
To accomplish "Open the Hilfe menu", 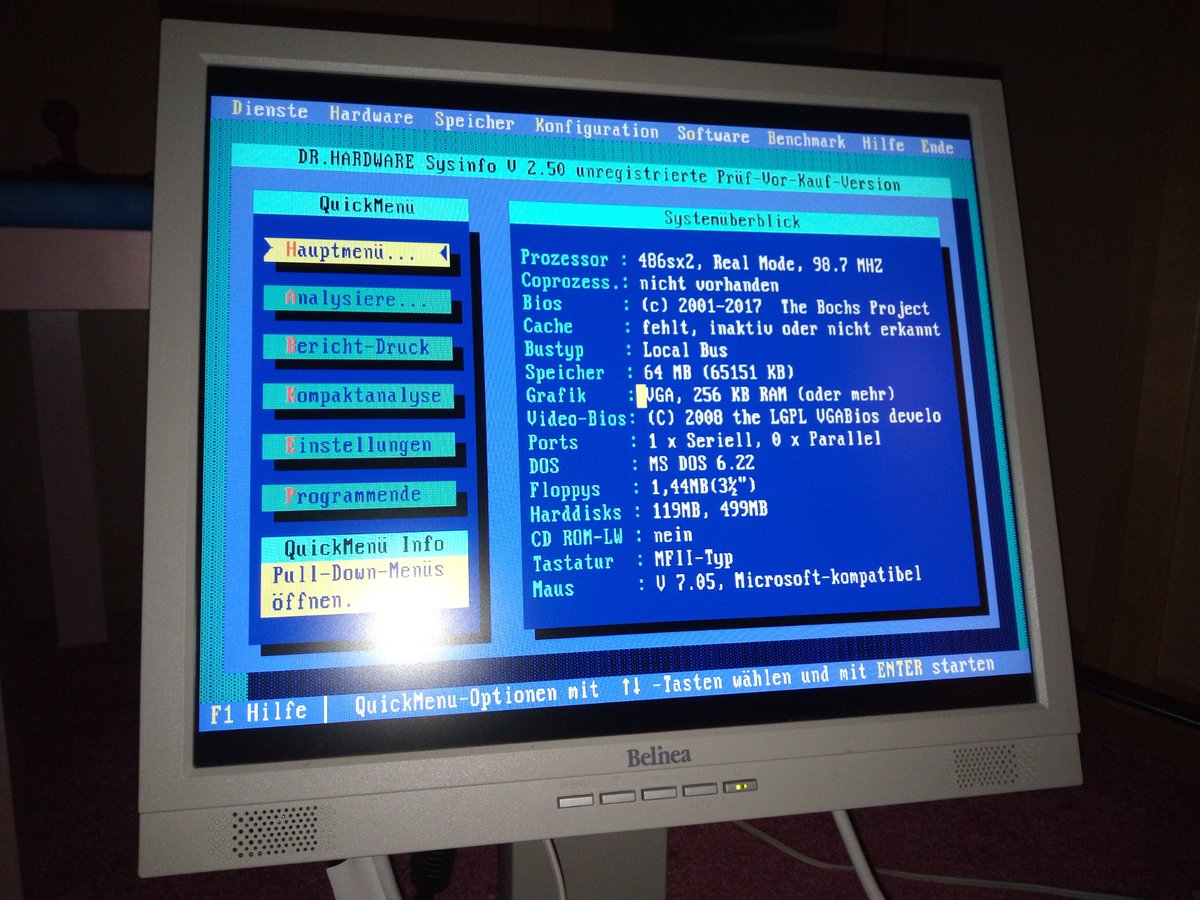I will pyautogui.click(x=882, y=143).
